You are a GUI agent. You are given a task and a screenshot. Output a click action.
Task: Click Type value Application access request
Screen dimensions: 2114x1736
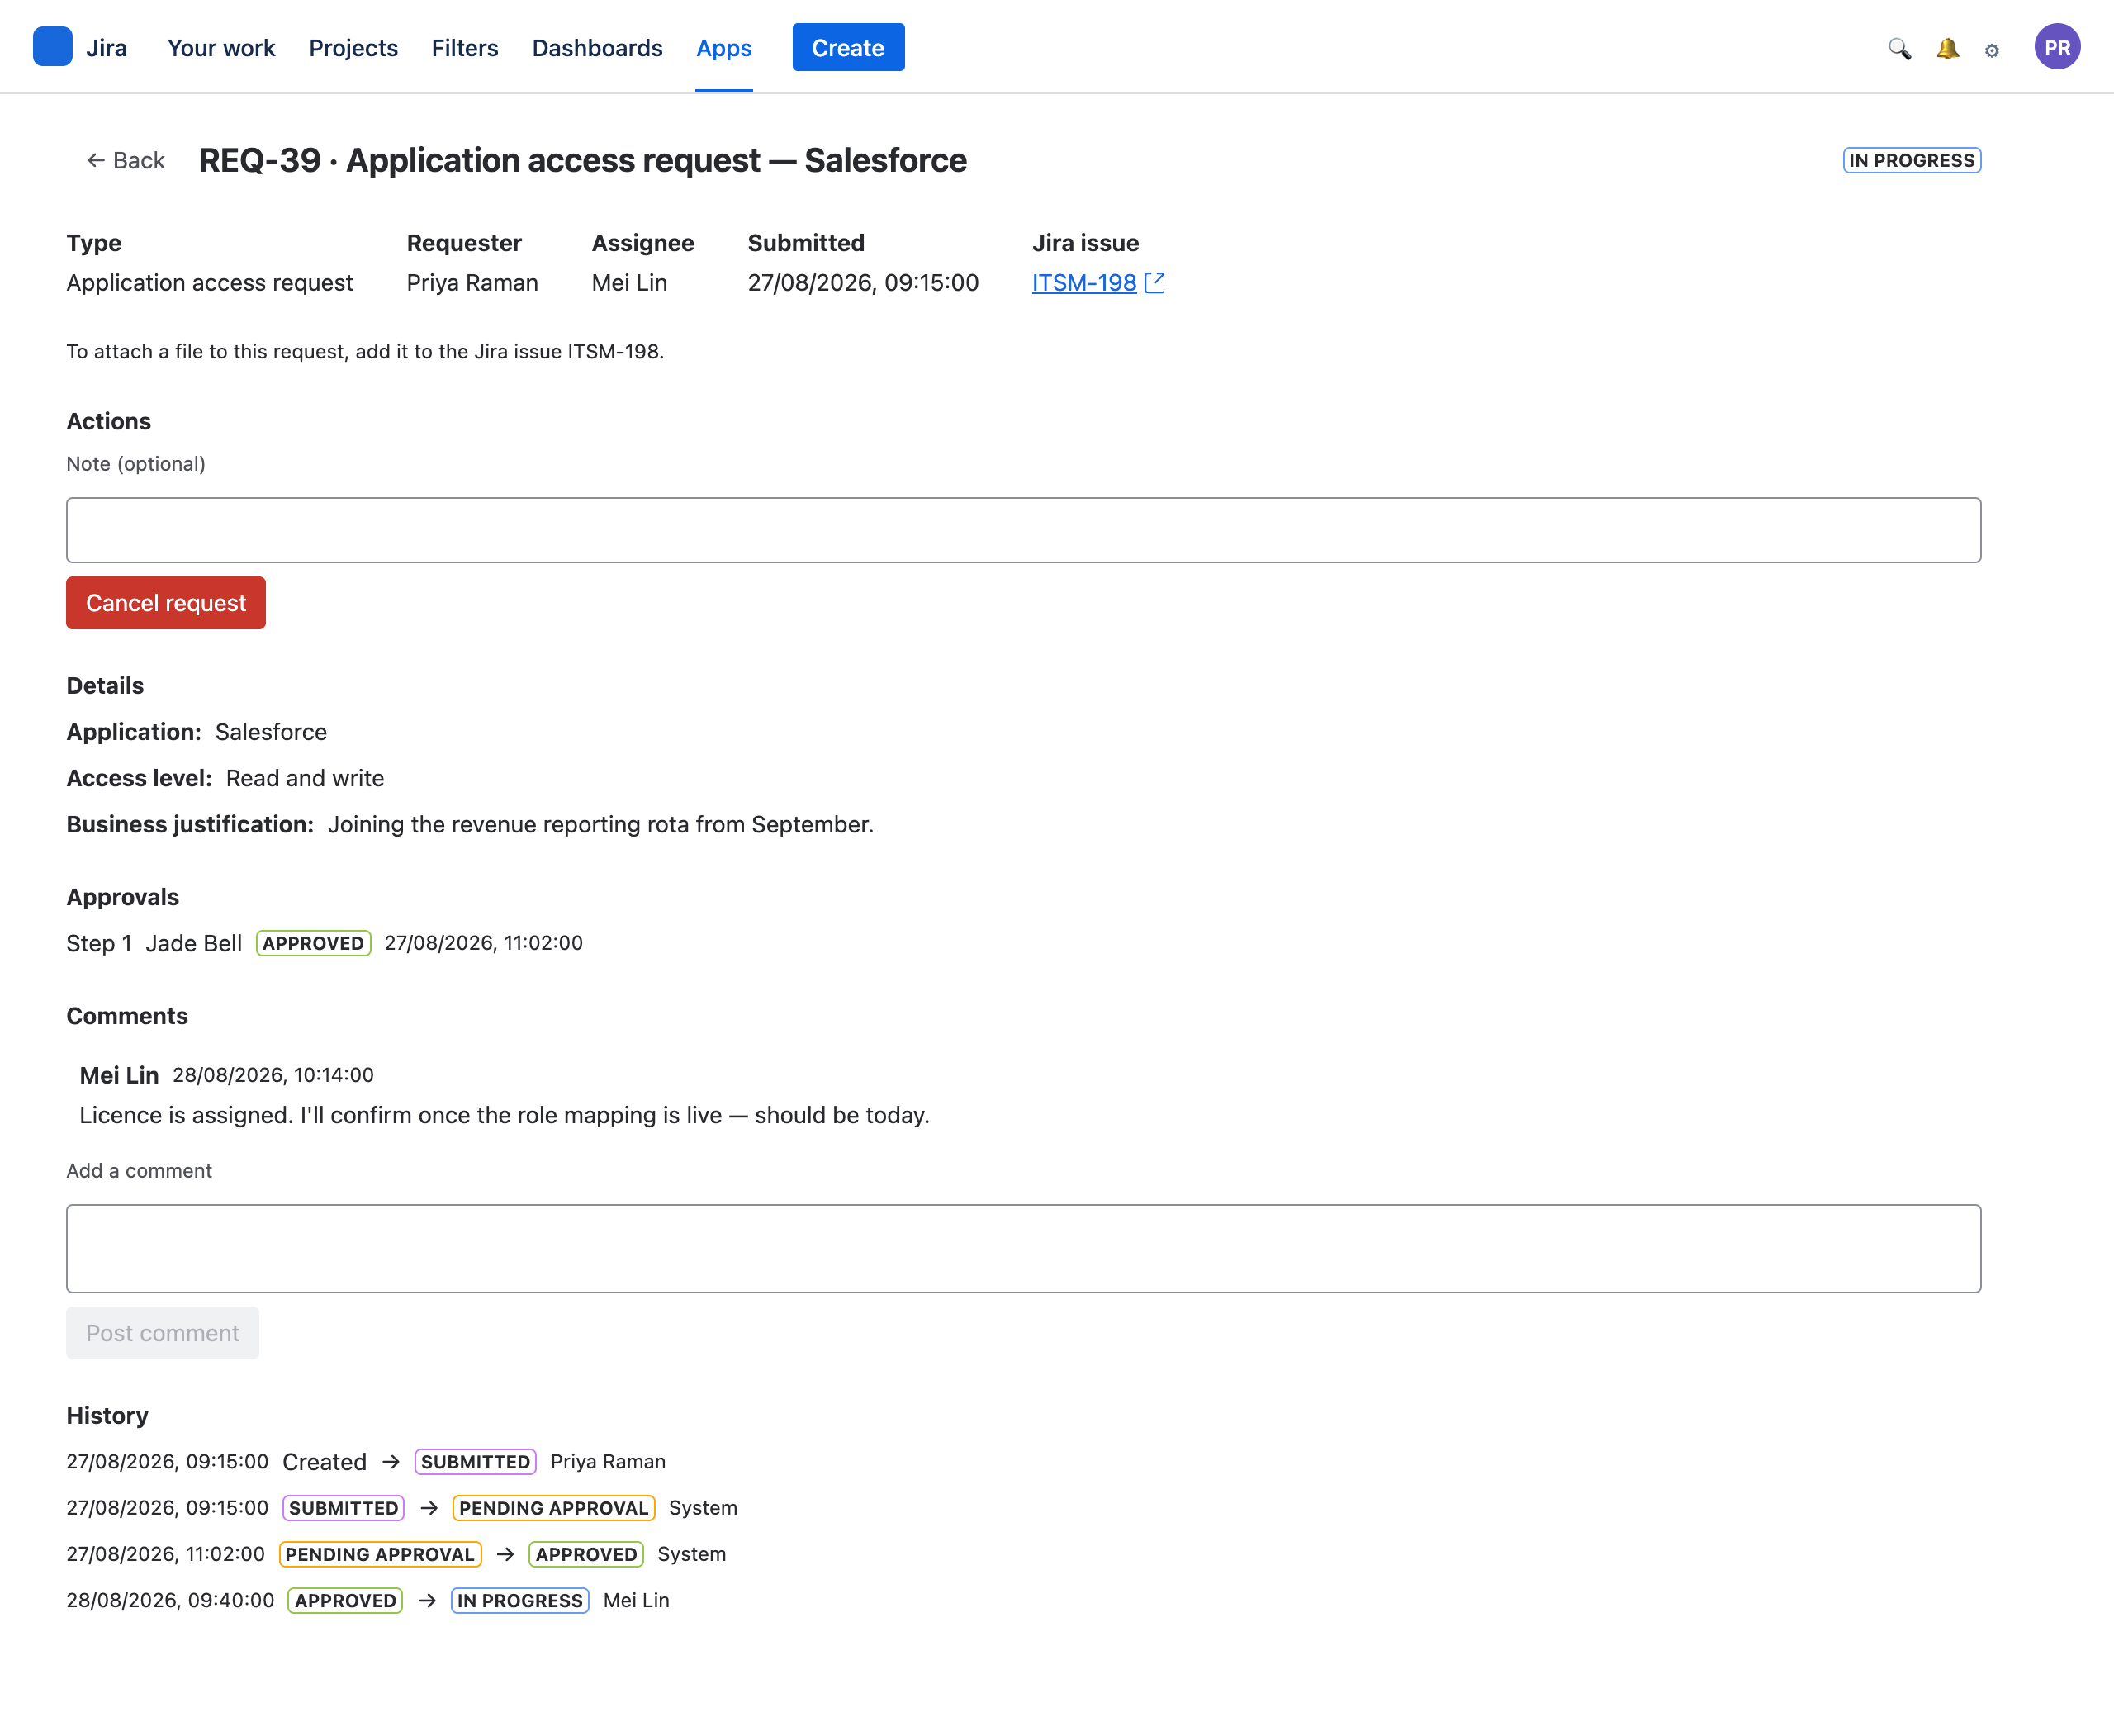coord(209,283)
